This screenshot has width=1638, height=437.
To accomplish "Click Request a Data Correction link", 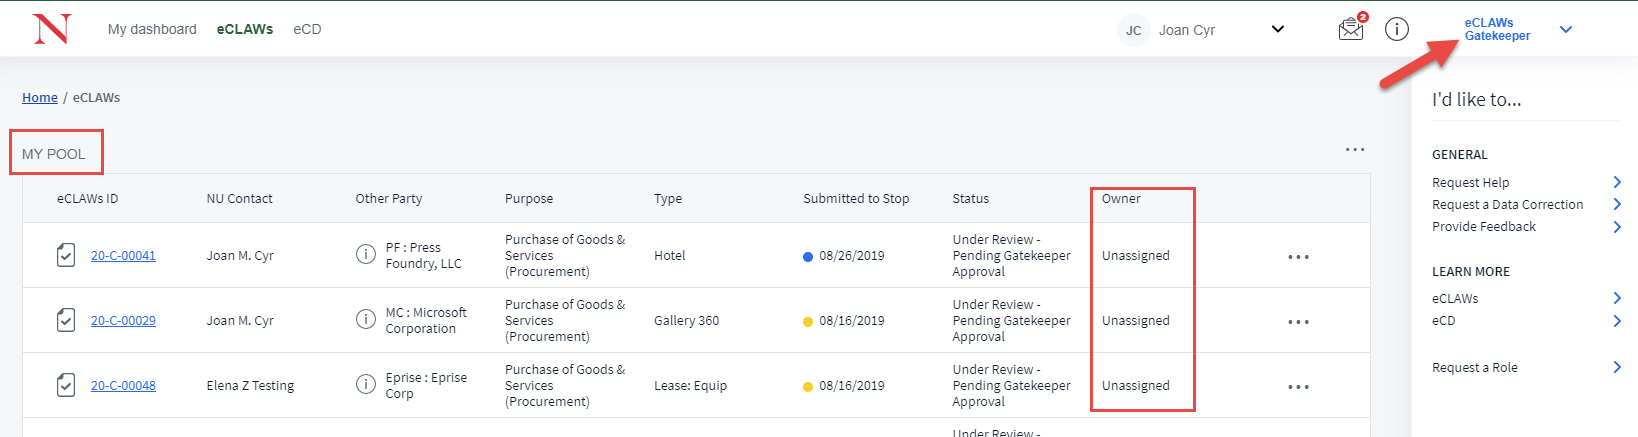I will tap(1507, 204).
